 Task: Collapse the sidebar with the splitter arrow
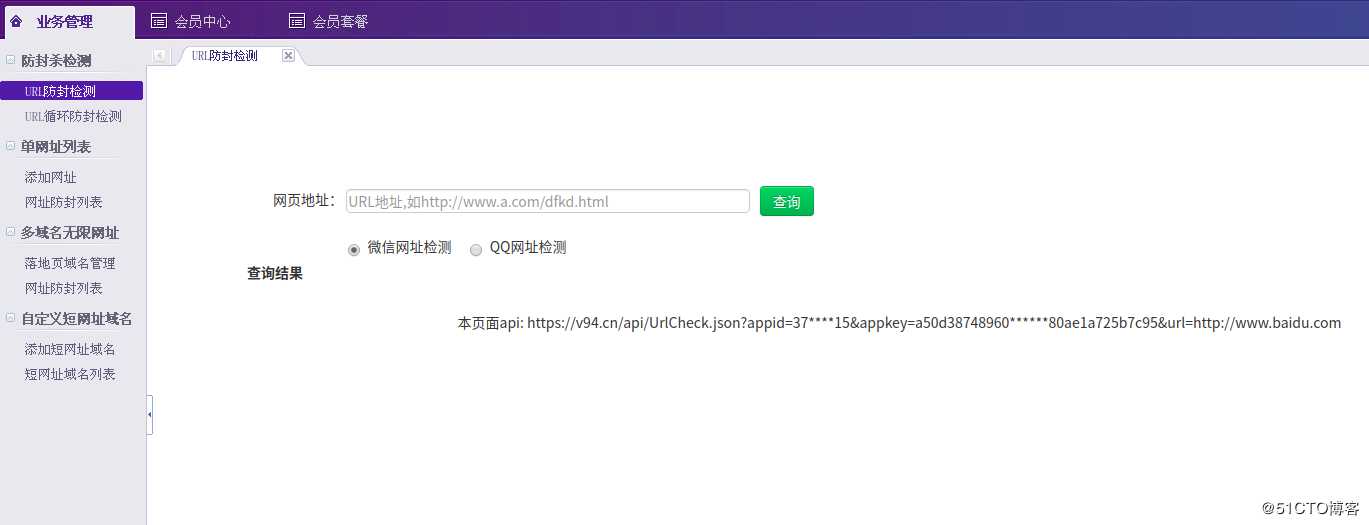tap(150, 414)
